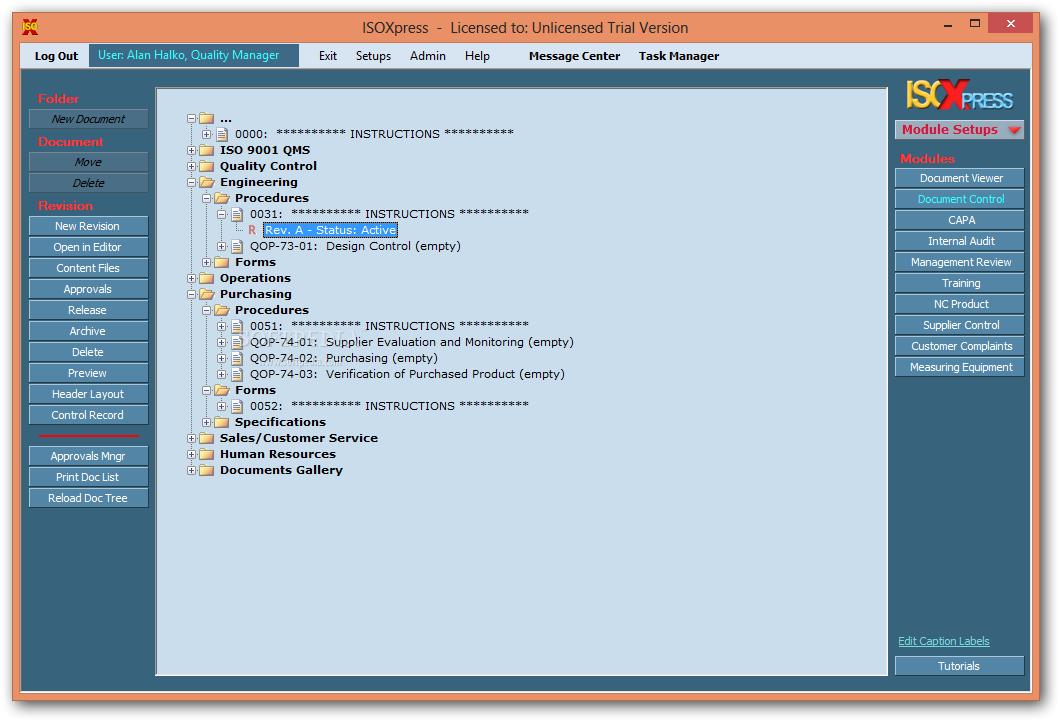Click the Print Doc List button

click(x=88, y=477)
